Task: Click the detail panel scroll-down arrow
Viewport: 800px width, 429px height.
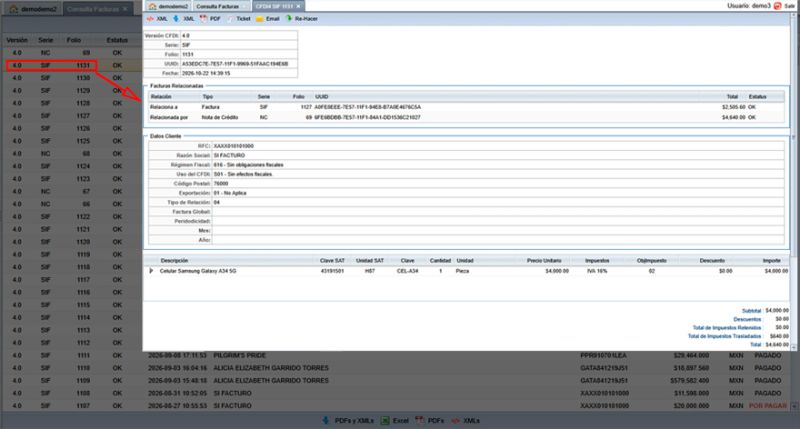Action: click(793, 347)
